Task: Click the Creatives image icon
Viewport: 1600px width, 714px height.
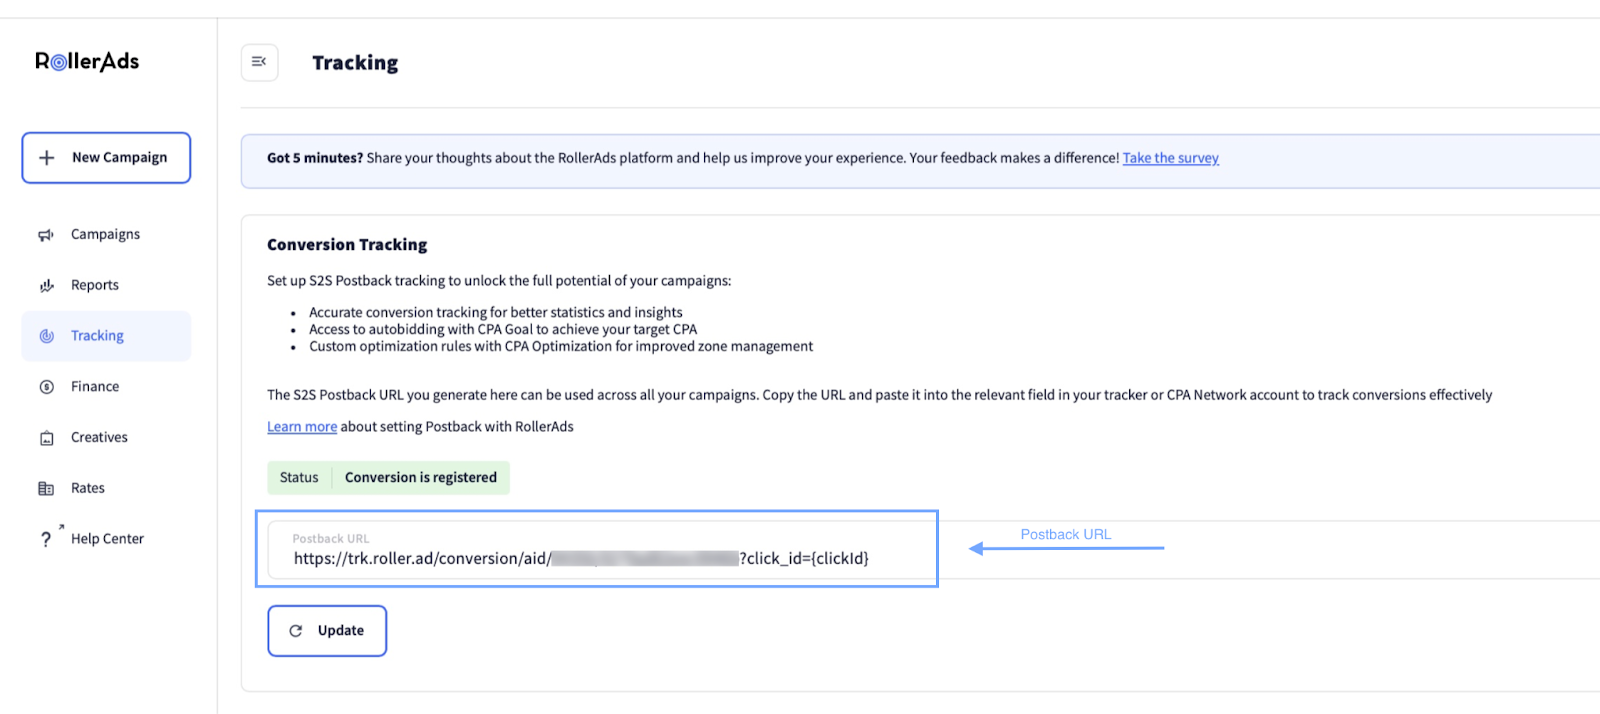Action: point(46,438)
